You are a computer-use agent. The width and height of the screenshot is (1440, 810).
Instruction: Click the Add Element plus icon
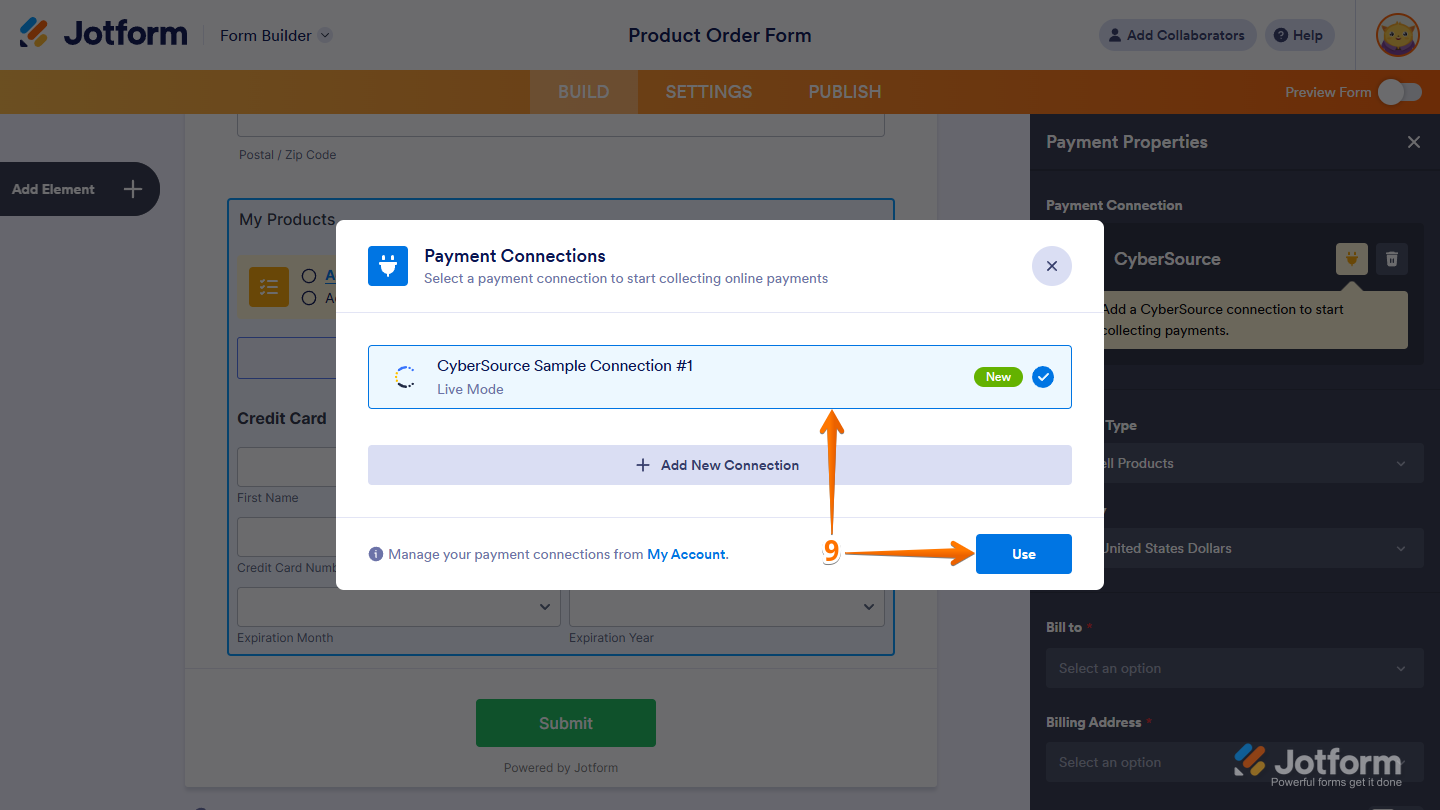pos(131,189)
